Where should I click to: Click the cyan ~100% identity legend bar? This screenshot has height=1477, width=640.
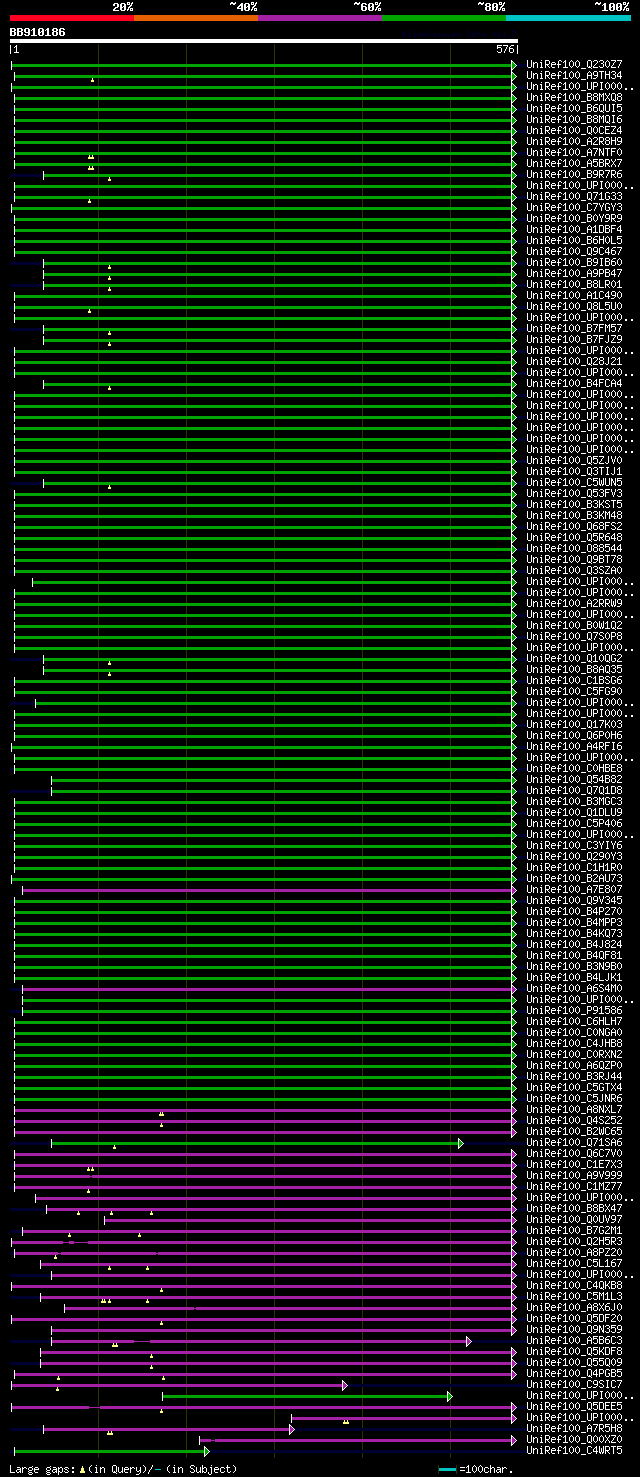point(568,18)
